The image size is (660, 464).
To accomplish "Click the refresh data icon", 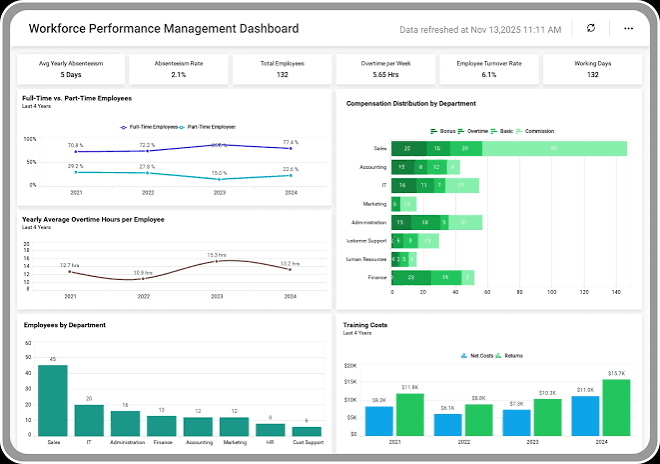I will pyautogui.click(x=591, y=28).
